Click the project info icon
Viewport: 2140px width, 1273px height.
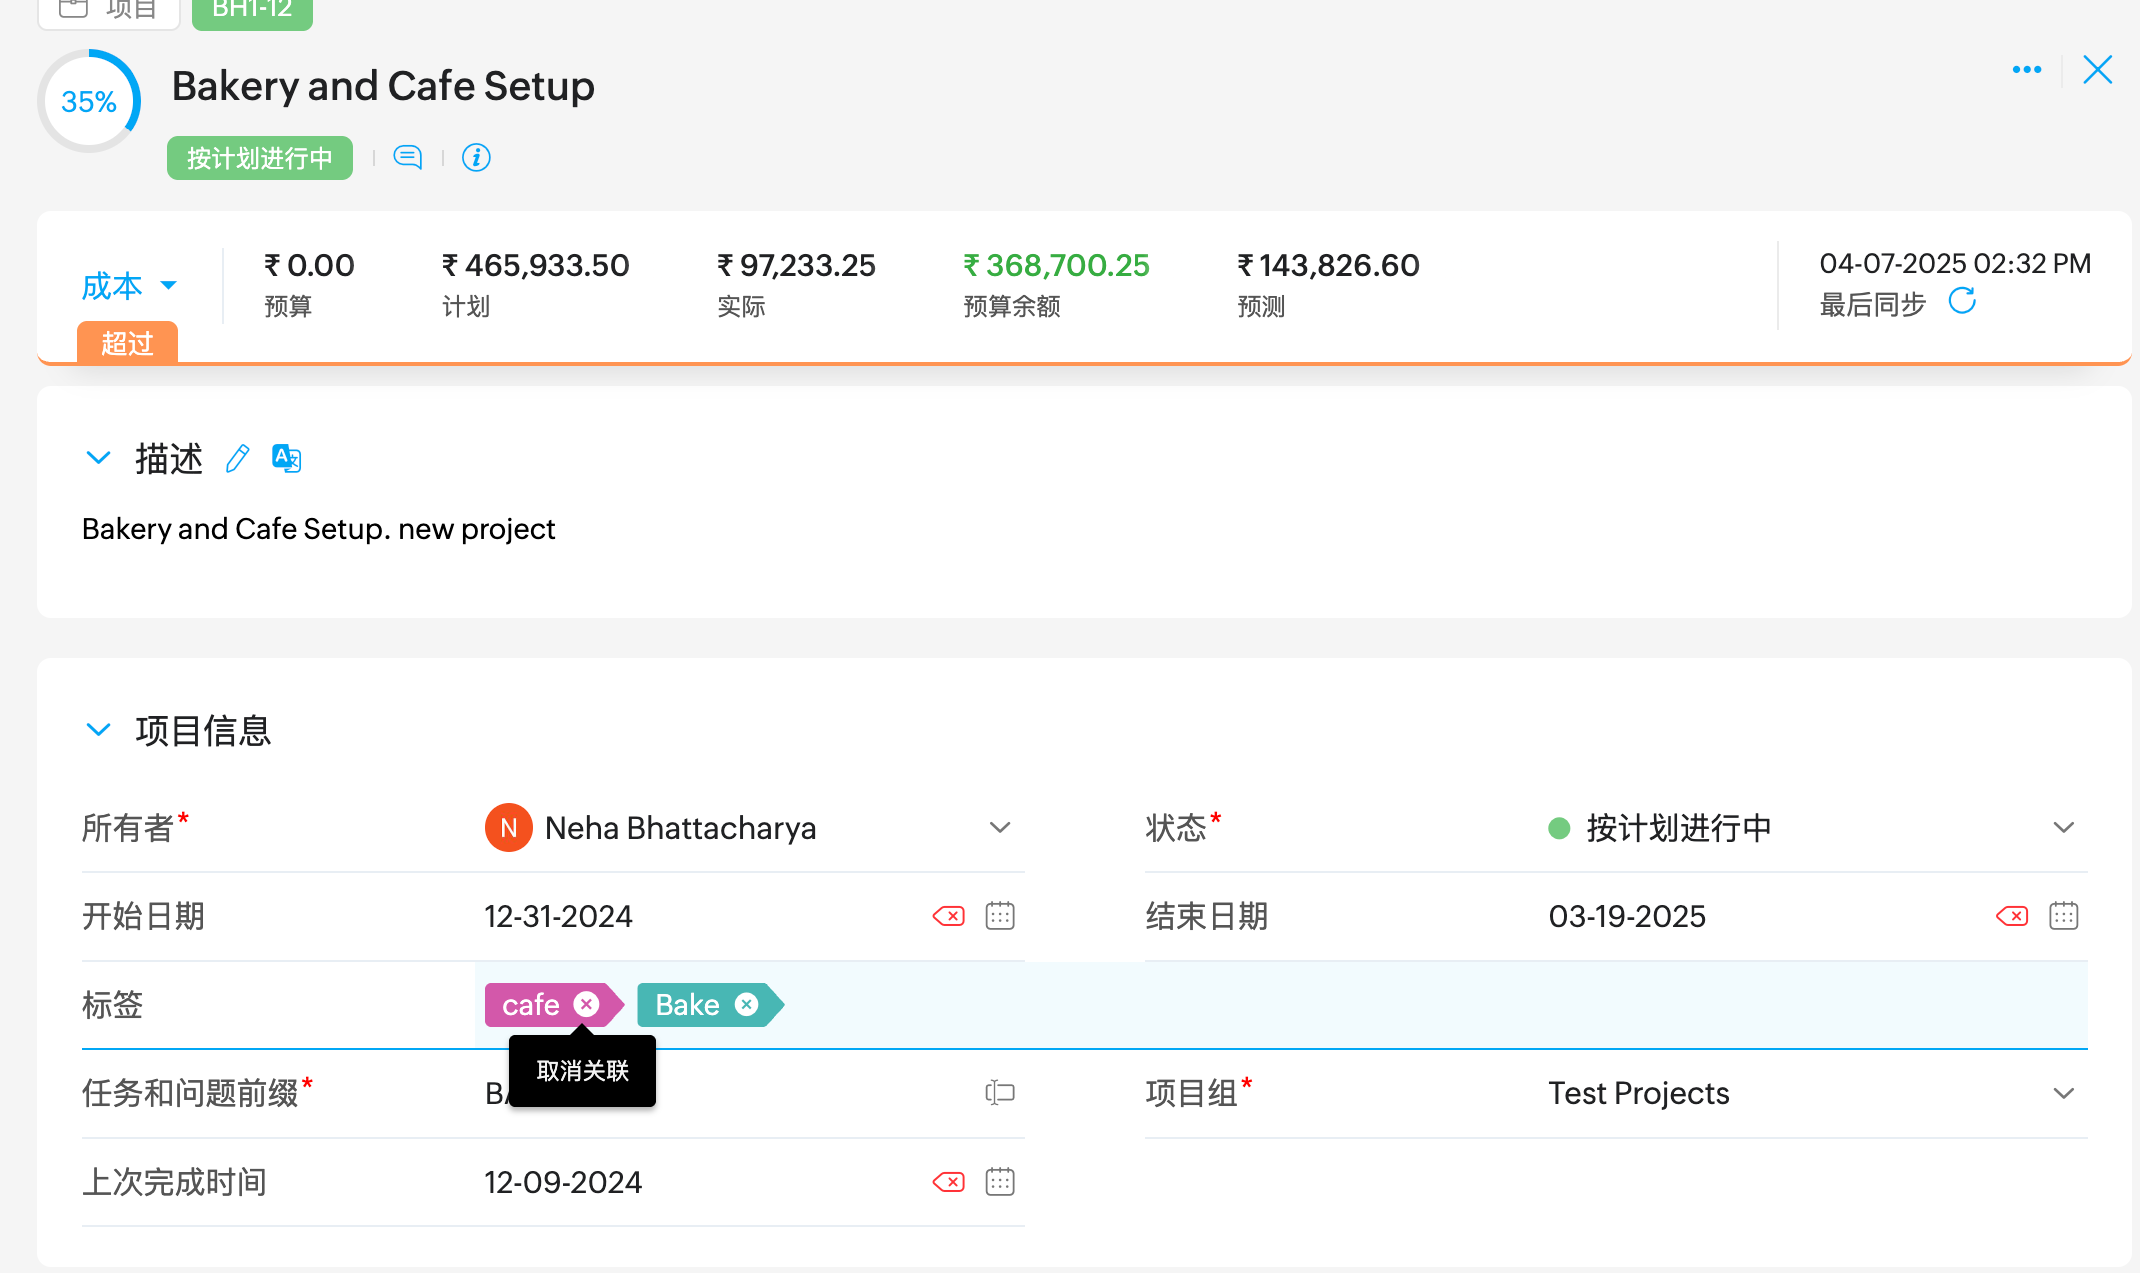476,158
